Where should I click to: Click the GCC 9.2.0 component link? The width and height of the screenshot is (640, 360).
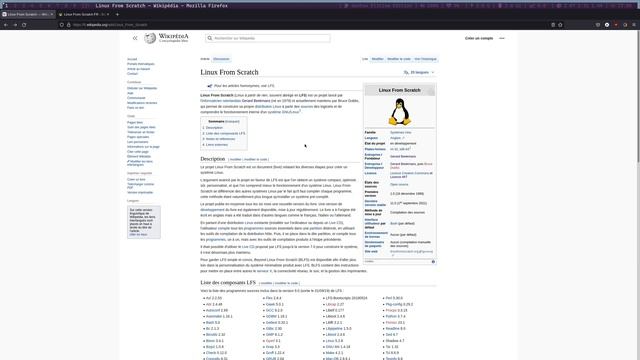[274, 310]
